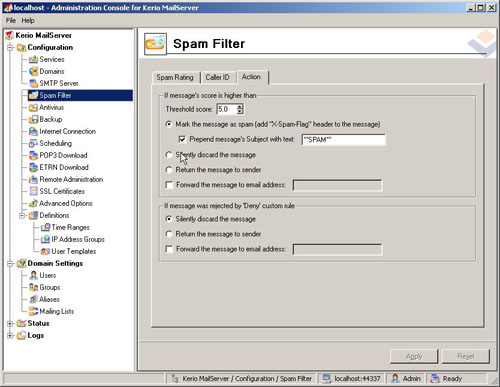Image resolution: width=500 pixels, height=387 pixels.
Task: Click the Reset button
Action: 466,356
